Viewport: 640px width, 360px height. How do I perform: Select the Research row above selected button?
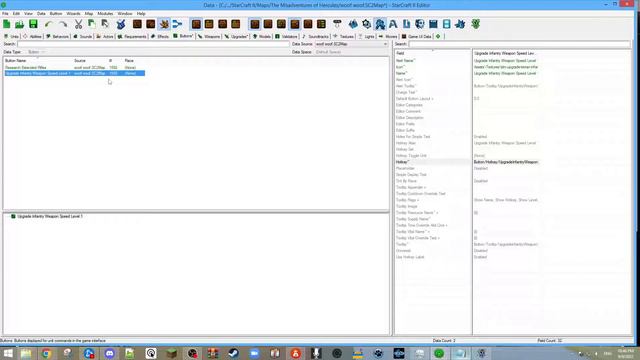74,67
